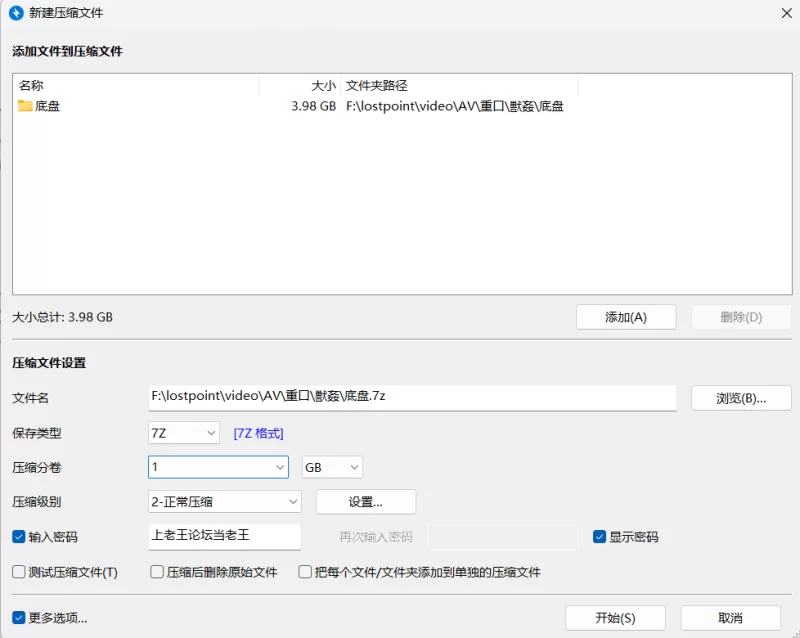Viewport: 800px width, 638px height.
Task: Click the 再次输入密码 field
Action: [503, 537]
